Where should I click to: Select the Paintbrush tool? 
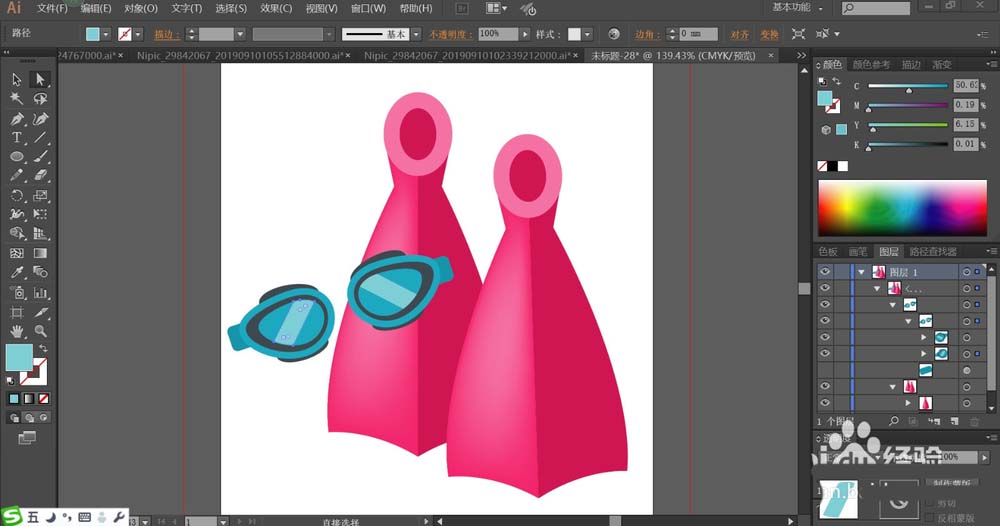coord(40,157)
